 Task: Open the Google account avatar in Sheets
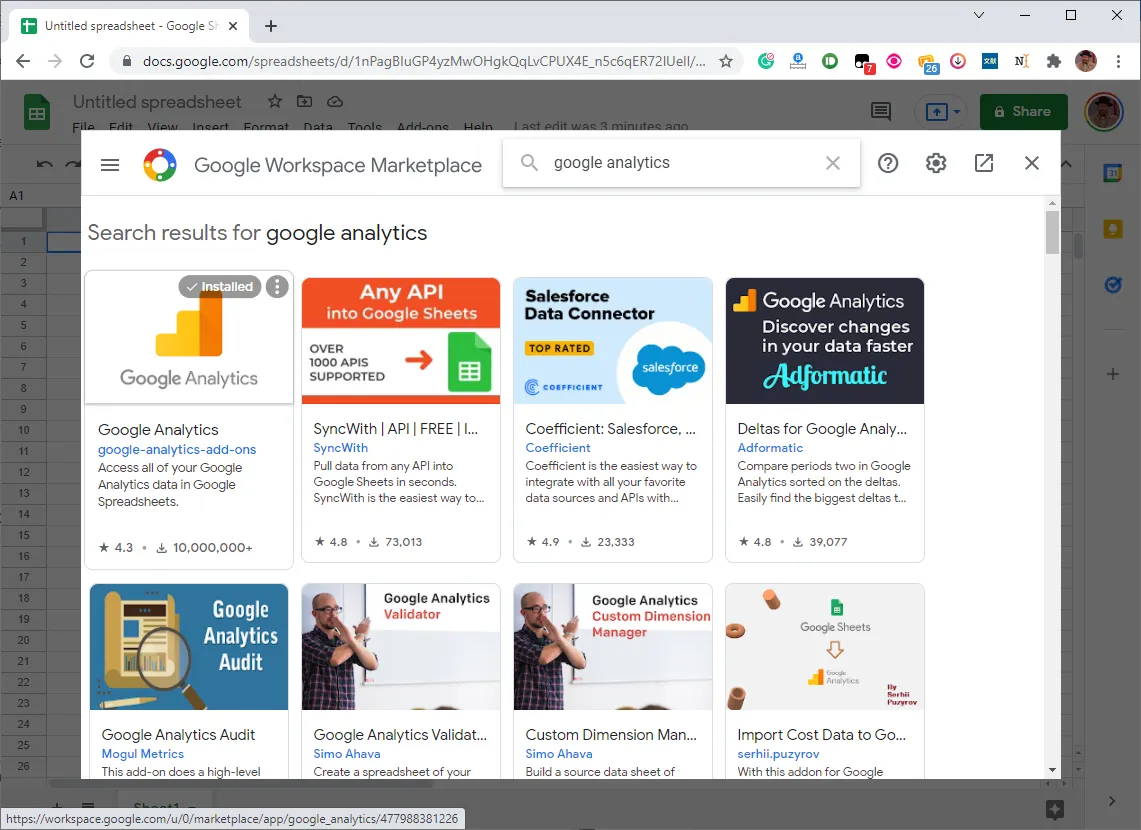1104,111
